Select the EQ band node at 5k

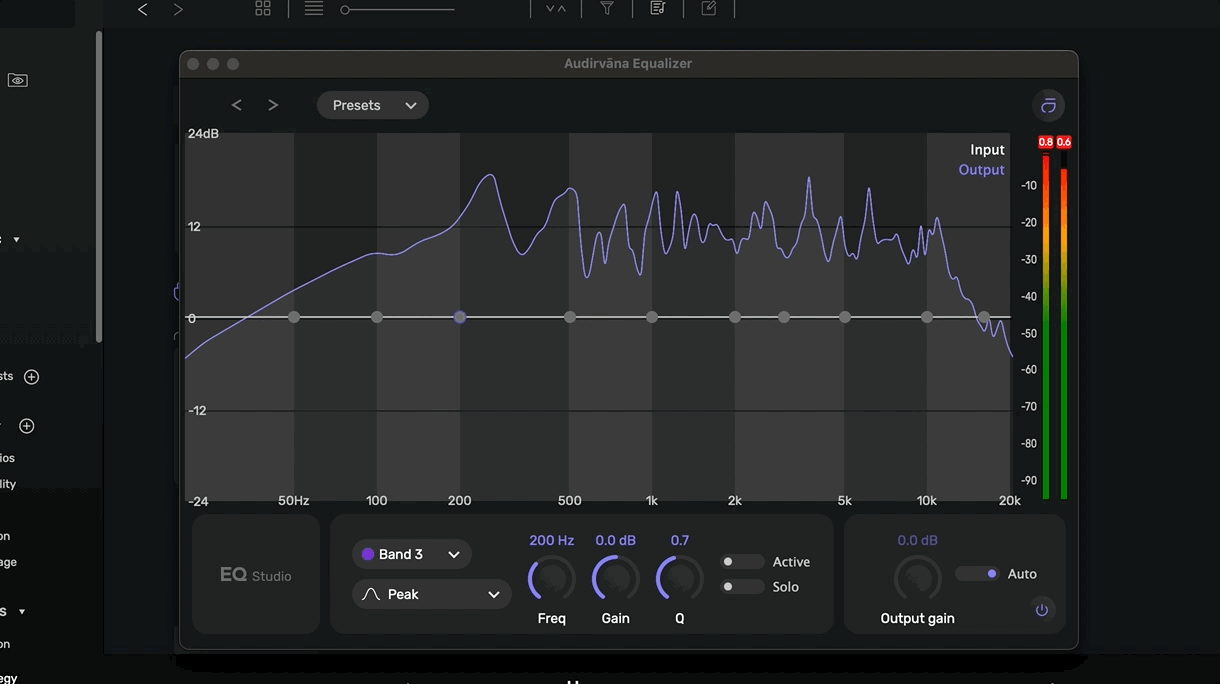click(x=845, y=317)
